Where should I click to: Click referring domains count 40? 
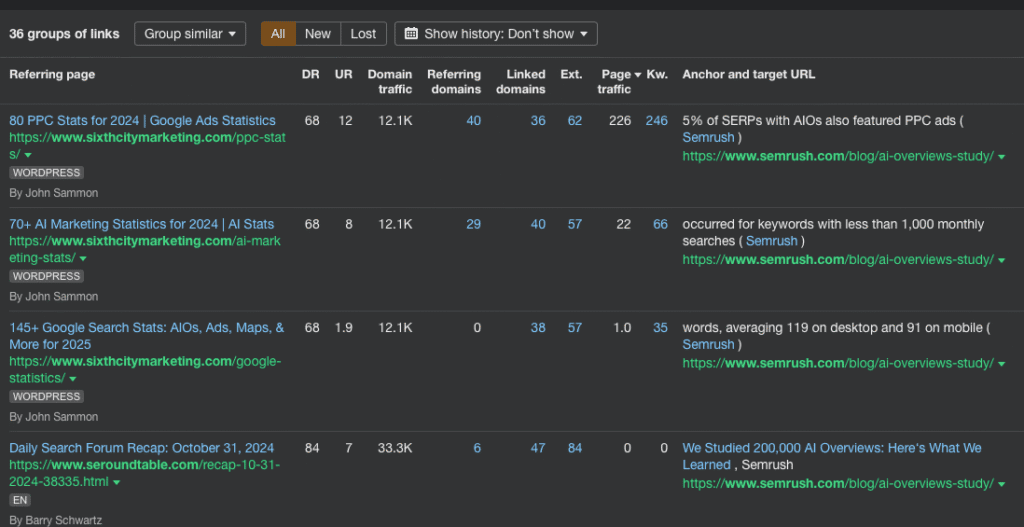(473, 121)
